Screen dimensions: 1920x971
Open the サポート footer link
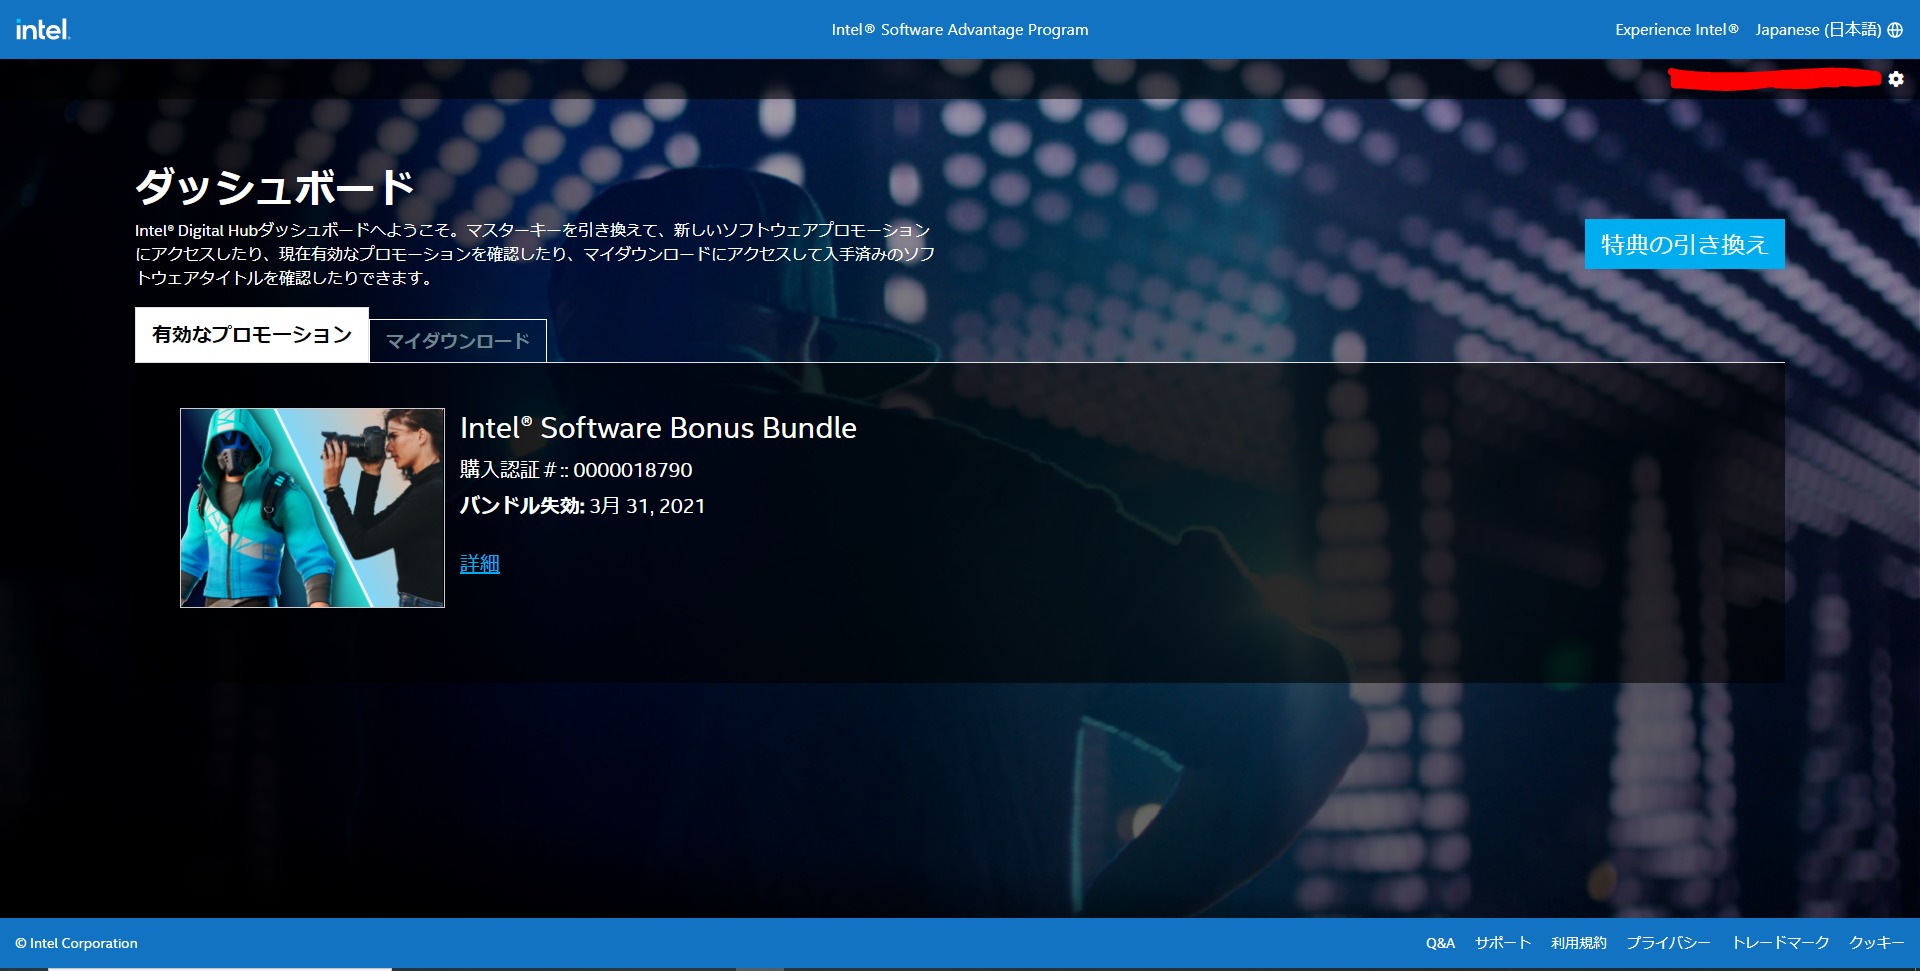tap(1503, 943)
